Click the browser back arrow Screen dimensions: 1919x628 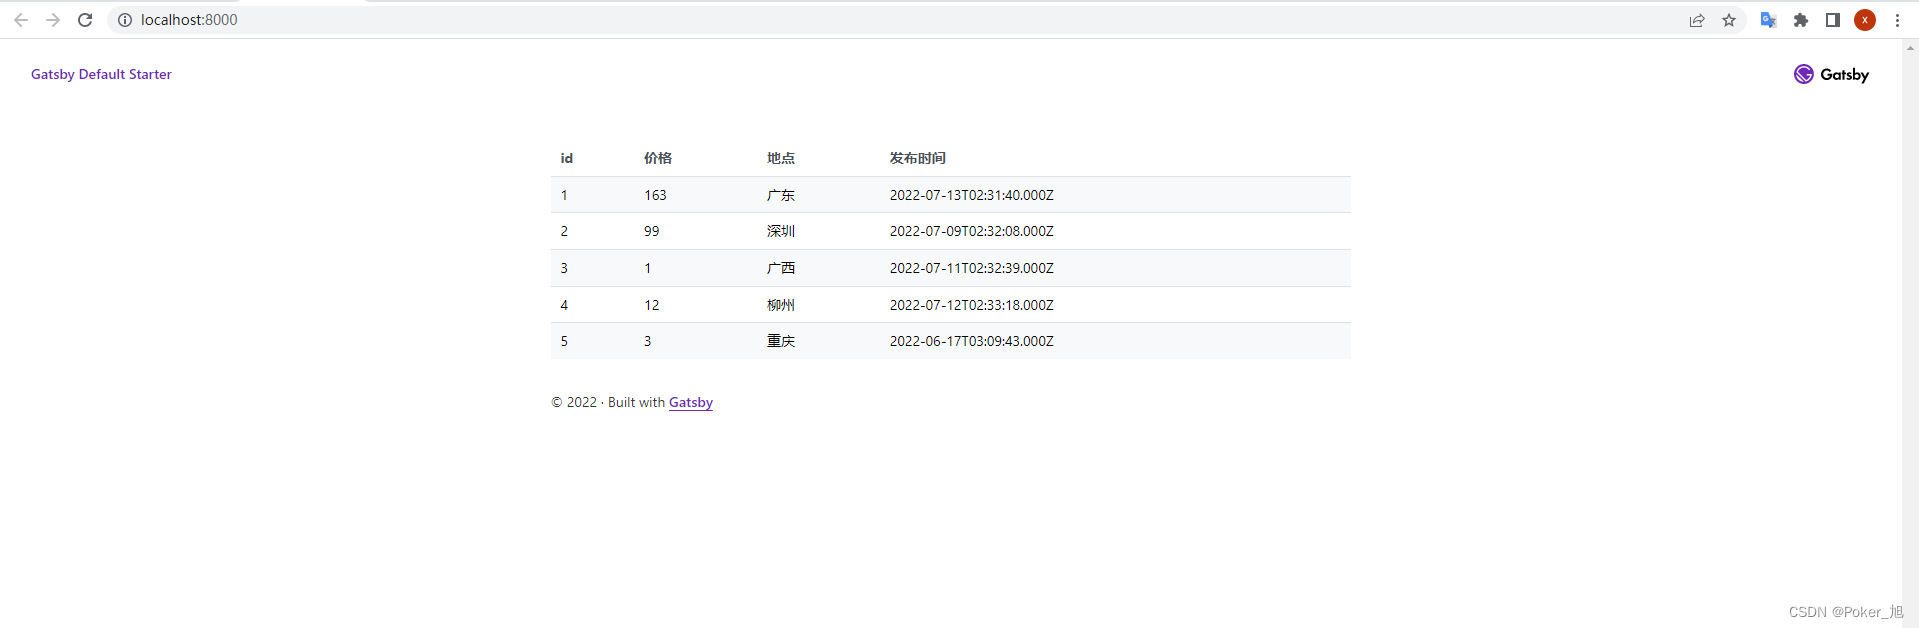tap(21, 20)
